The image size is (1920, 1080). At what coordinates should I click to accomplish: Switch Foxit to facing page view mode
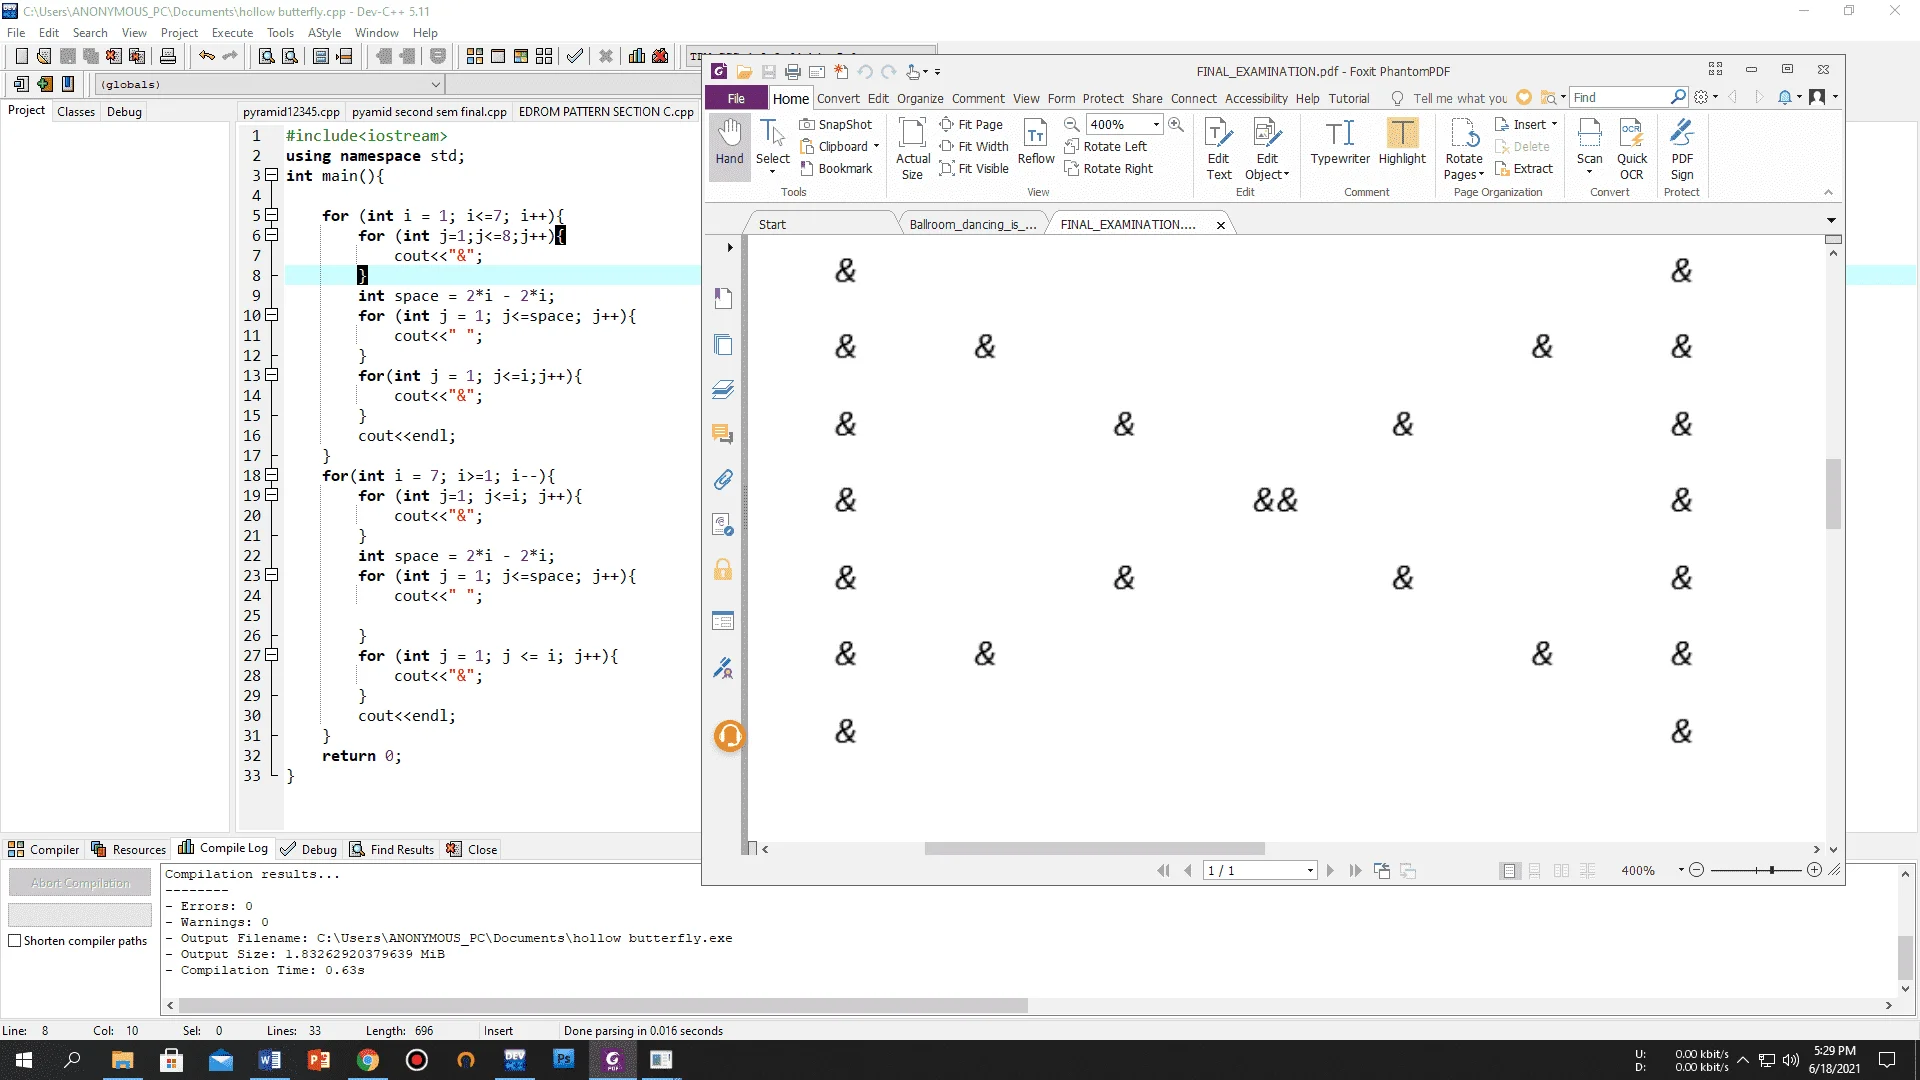coord(1561,871)
